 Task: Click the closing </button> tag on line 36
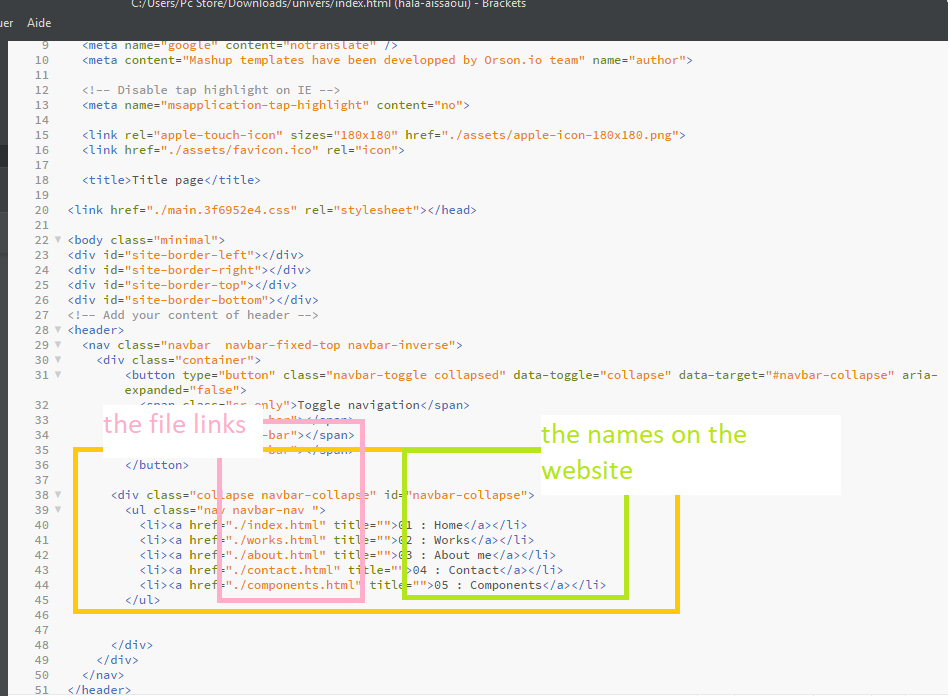pyautogui.click(x=157, y=465)
